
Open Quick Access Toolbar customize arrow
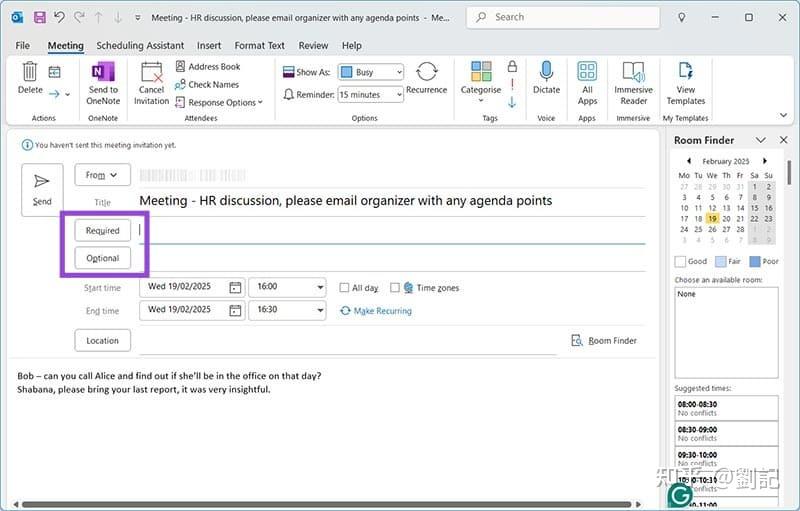(137, 18)
